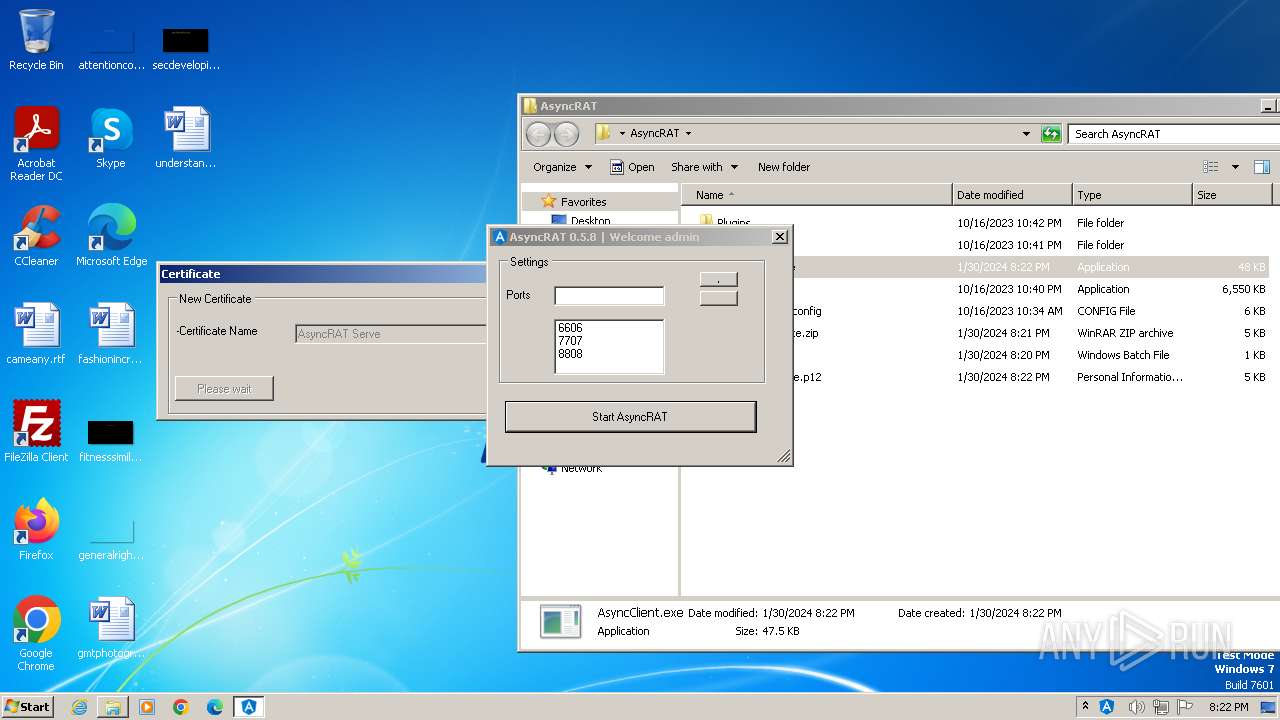Open FileZilla Client desktop shortcut
1280x720 pixels.
pos(36,432)
